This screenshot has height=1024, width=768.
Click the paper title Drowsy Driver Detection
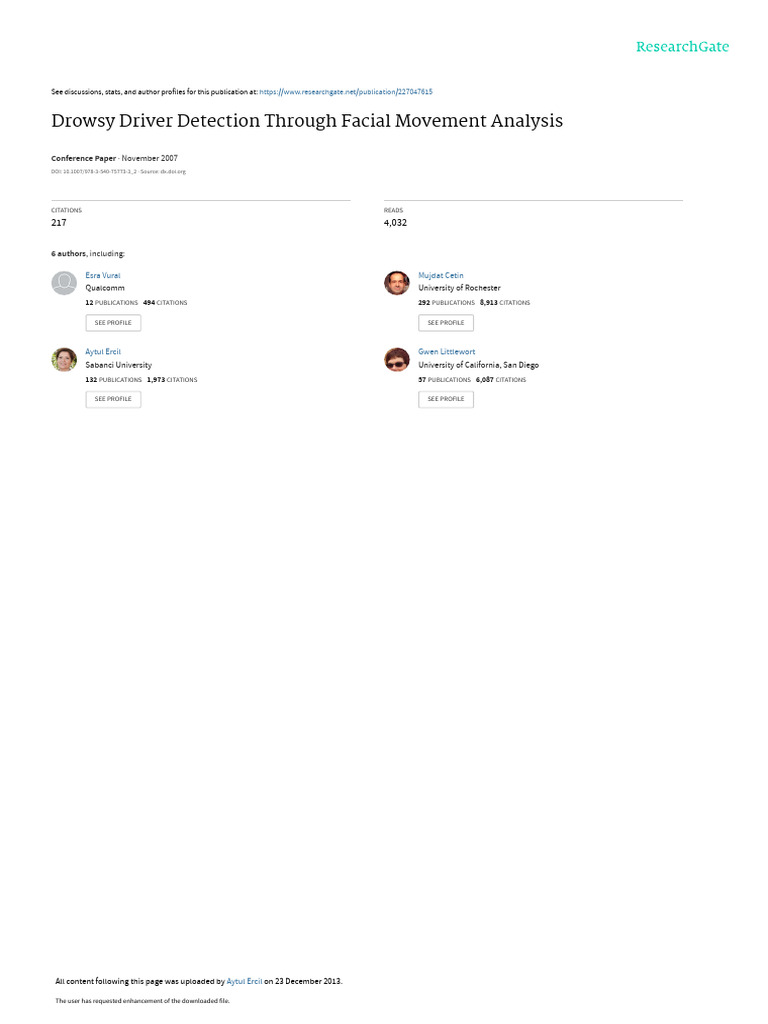tap(307, 121)
